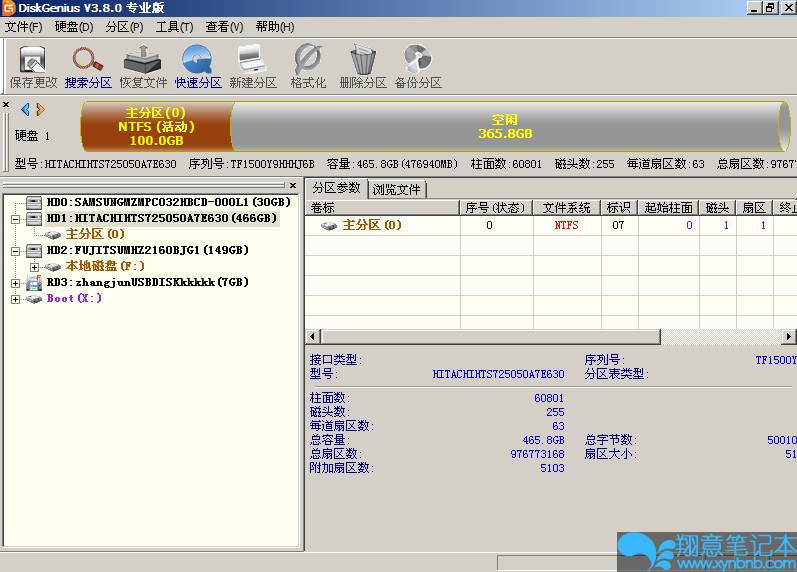Select the HD1 HITACHI disk icon in tree
797x572 pixels.
click(34, 219)
